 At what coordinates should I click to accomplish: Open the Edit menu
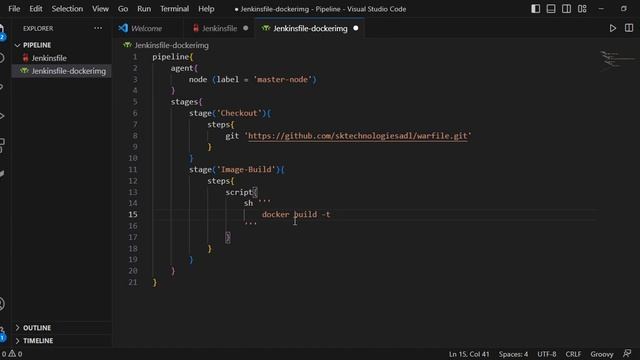coord(36,9)
